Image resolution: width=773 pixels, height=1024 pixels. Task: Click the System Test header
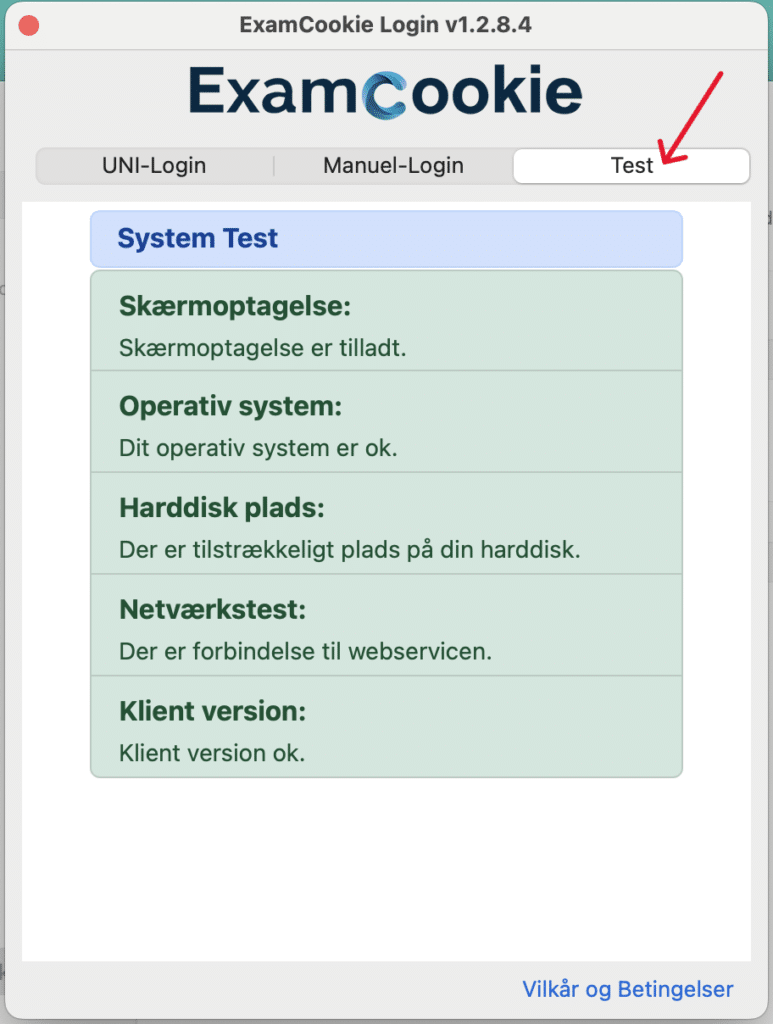[x=386, y=239]
